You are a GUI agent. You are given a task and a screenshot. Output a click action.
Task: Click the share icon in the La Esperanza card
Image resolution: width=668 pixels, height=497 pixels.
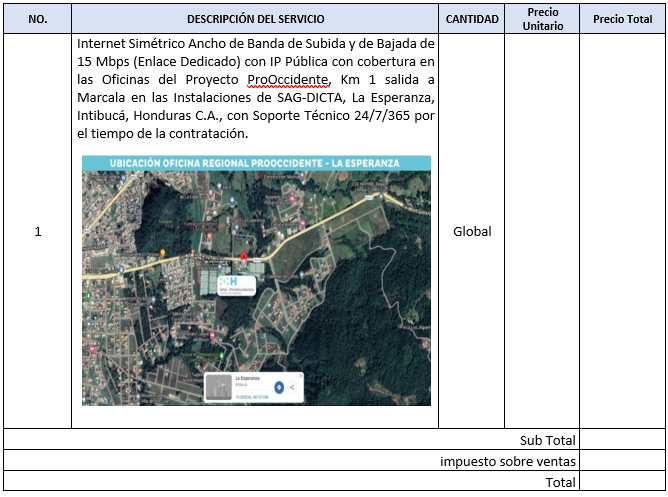[291, 386]
